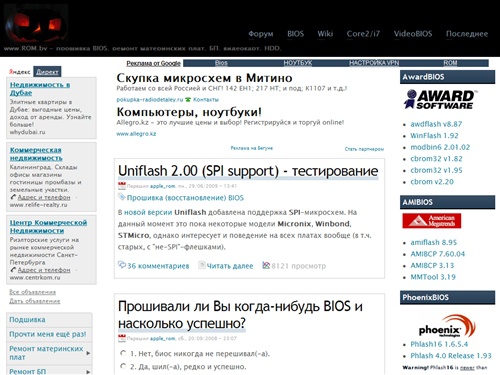
Task: Download cbrom32 v1.95
Action: tap(436, 170)
